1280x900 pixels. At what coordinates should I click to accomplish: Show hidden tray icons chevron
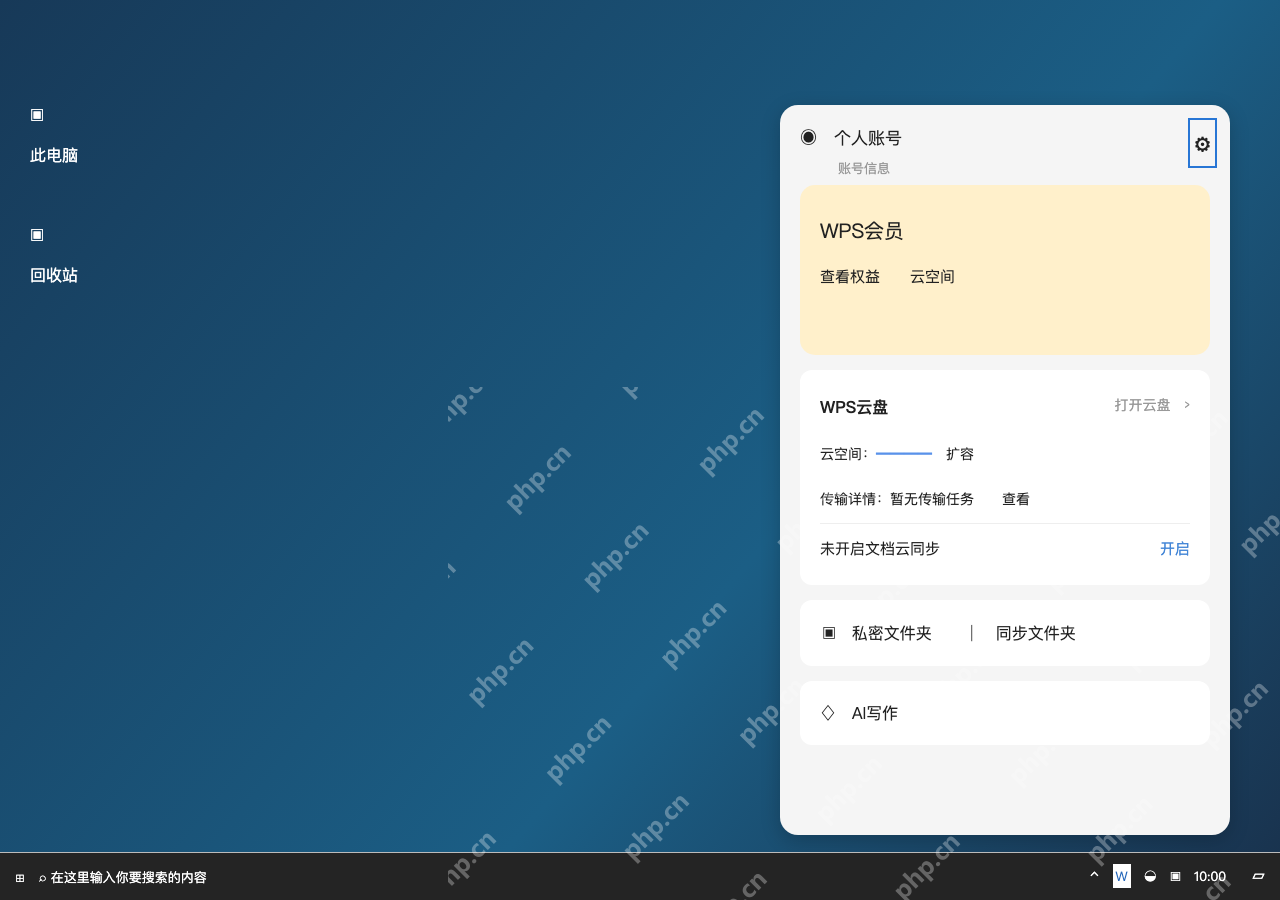coord(1094,875)
